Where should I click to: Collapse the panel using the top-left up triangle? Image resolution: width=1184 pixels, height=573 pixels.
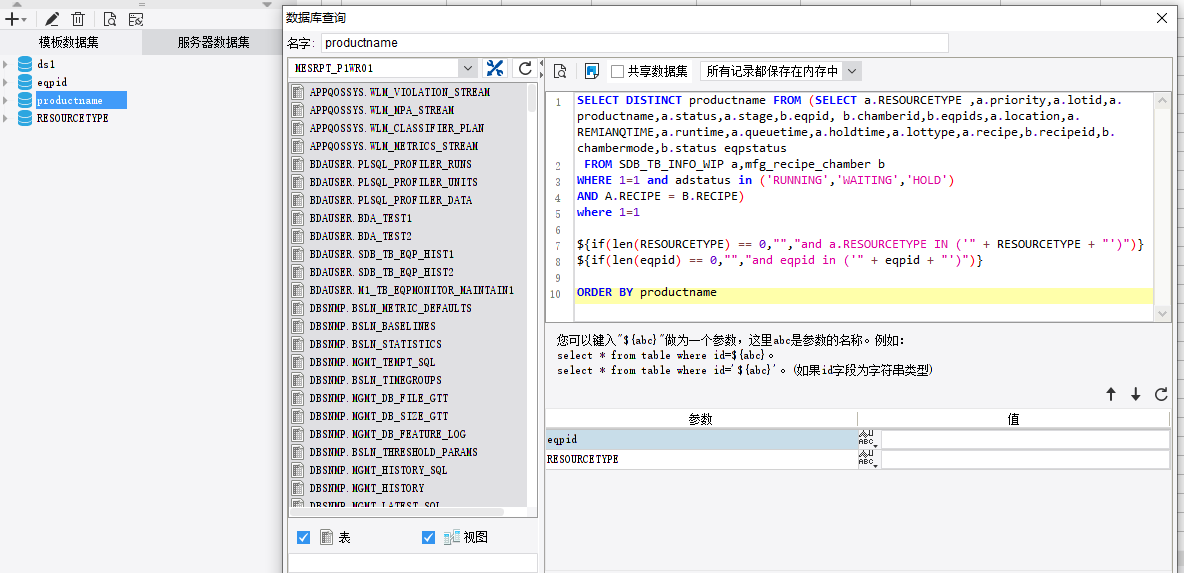pos(18,5)
